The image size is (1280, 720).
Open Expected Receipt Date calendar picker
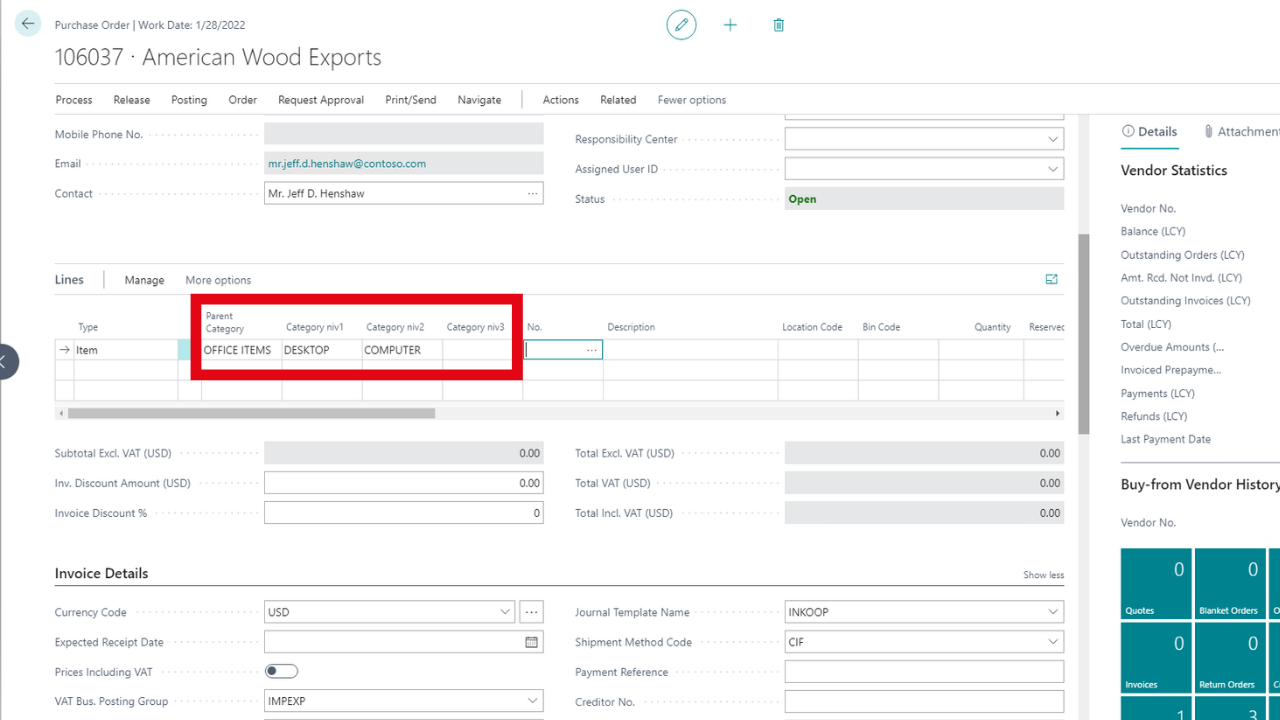pyautogui.click(x=532, y=642)
